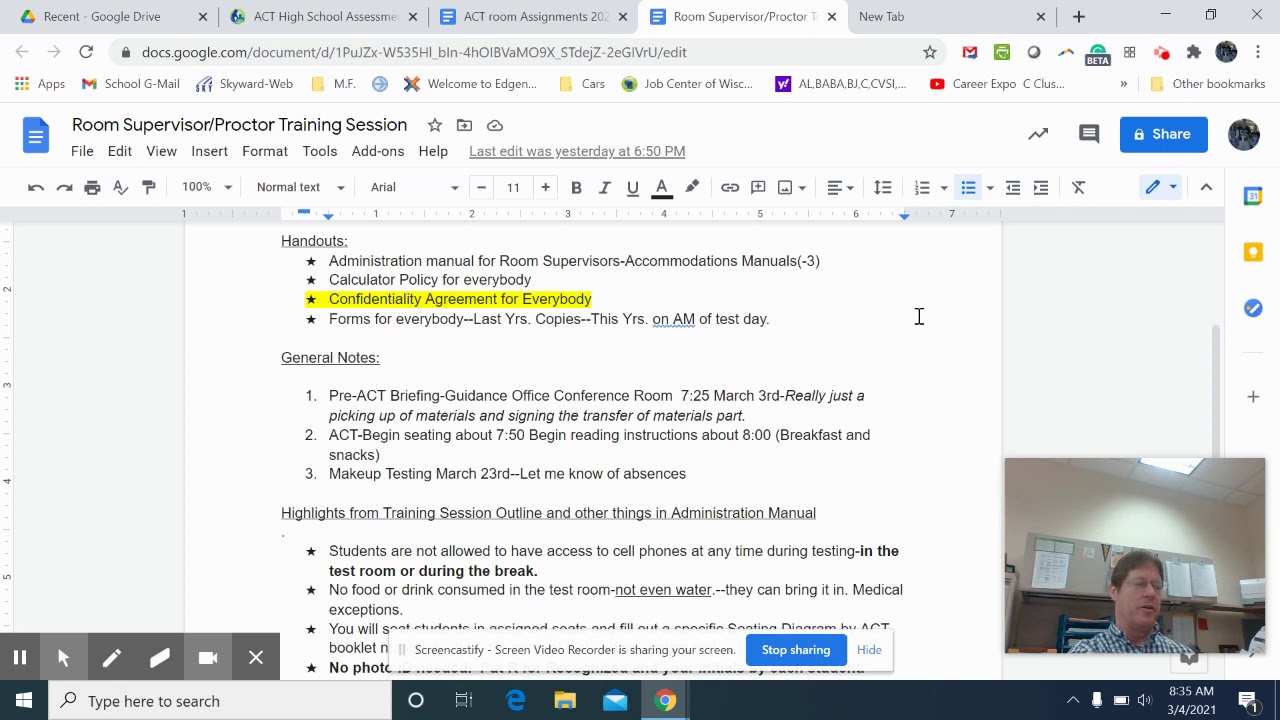The height and width of the screenshot is (720, 1280).
Task: Open Google Tasks in the side panel
Action: point(1253,308)
